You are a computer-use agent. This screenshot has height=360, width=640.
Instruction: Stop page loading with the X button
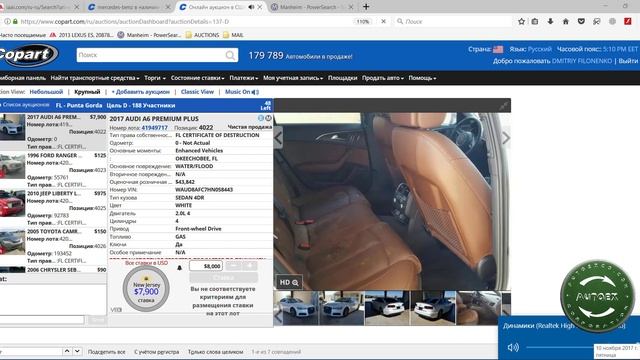coord(383,21)
